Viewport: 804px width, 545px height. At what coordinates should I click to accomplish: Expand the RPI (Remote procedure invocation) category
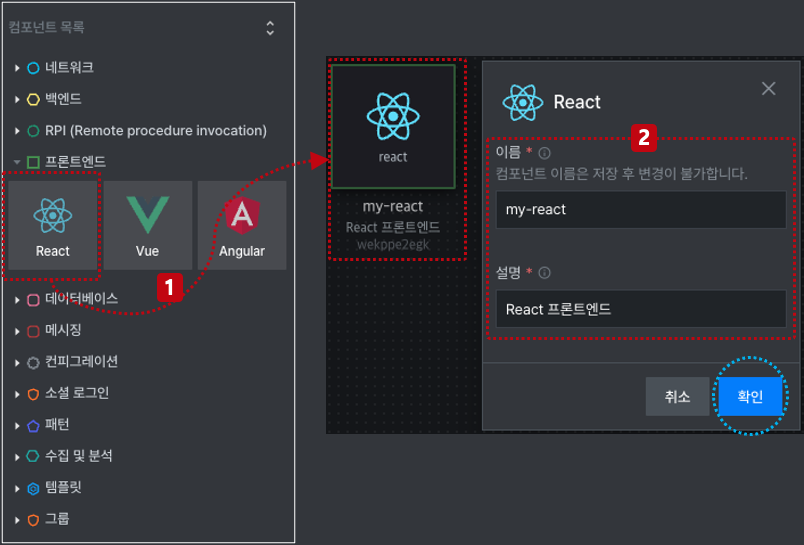coord(17,131)
